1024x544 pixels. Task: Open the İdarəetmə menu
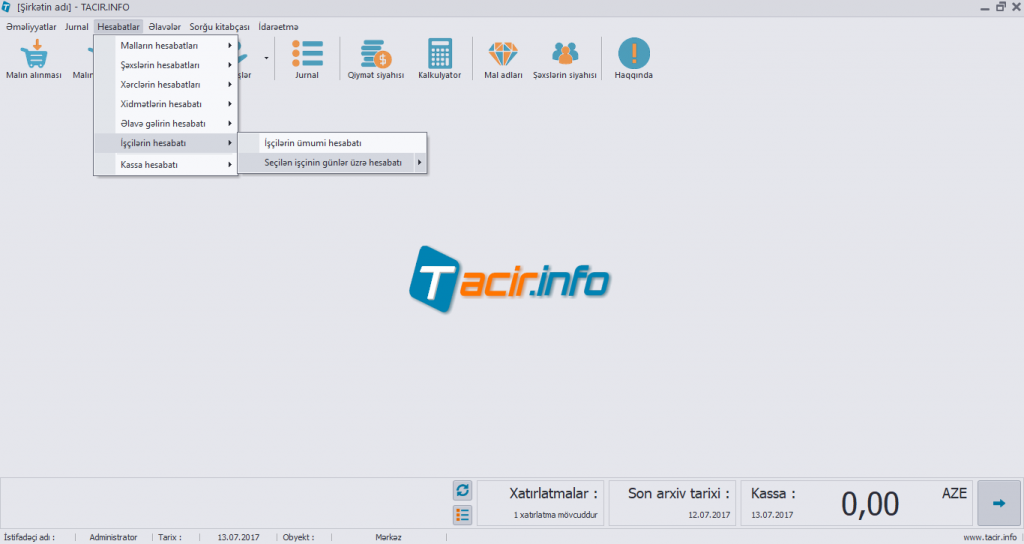pyautogui.click(x=278, y=26)
